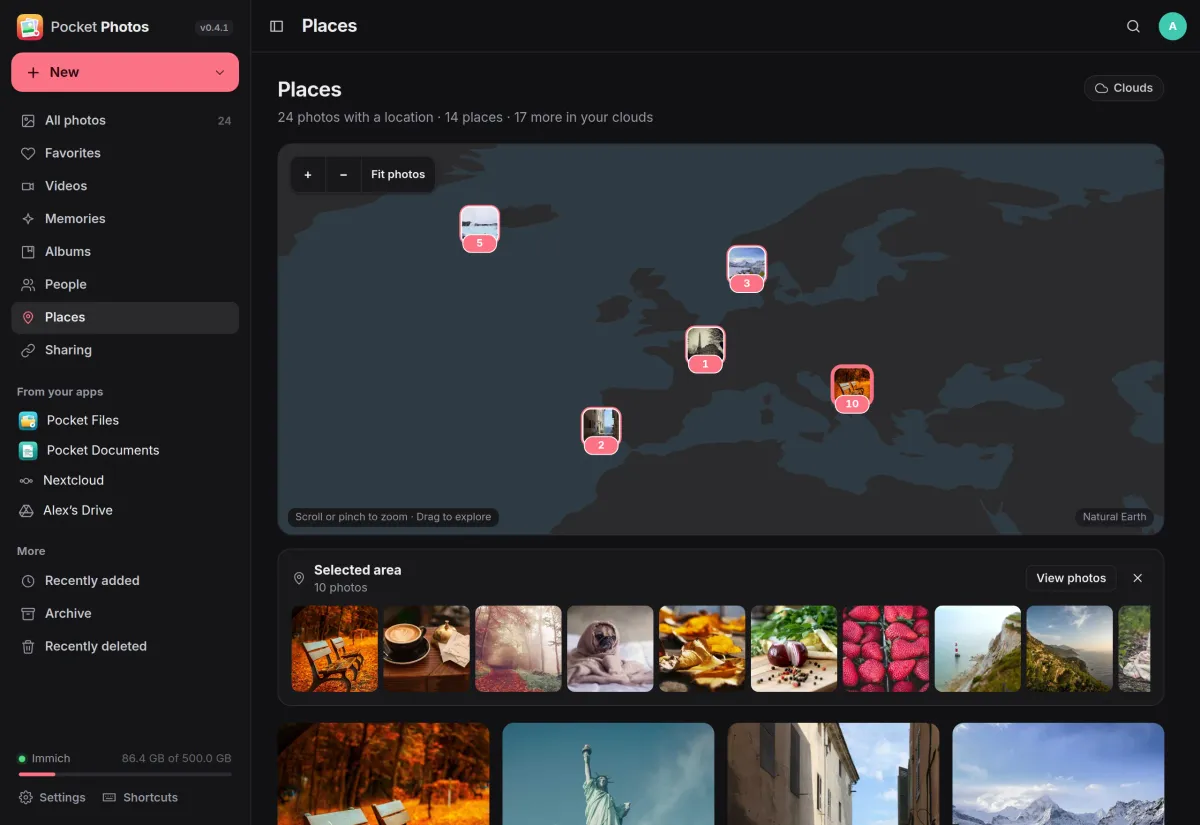Screen dimensions: 1200x825
Task: Open search with the magnifier icon
Action: coord(1133,26)
